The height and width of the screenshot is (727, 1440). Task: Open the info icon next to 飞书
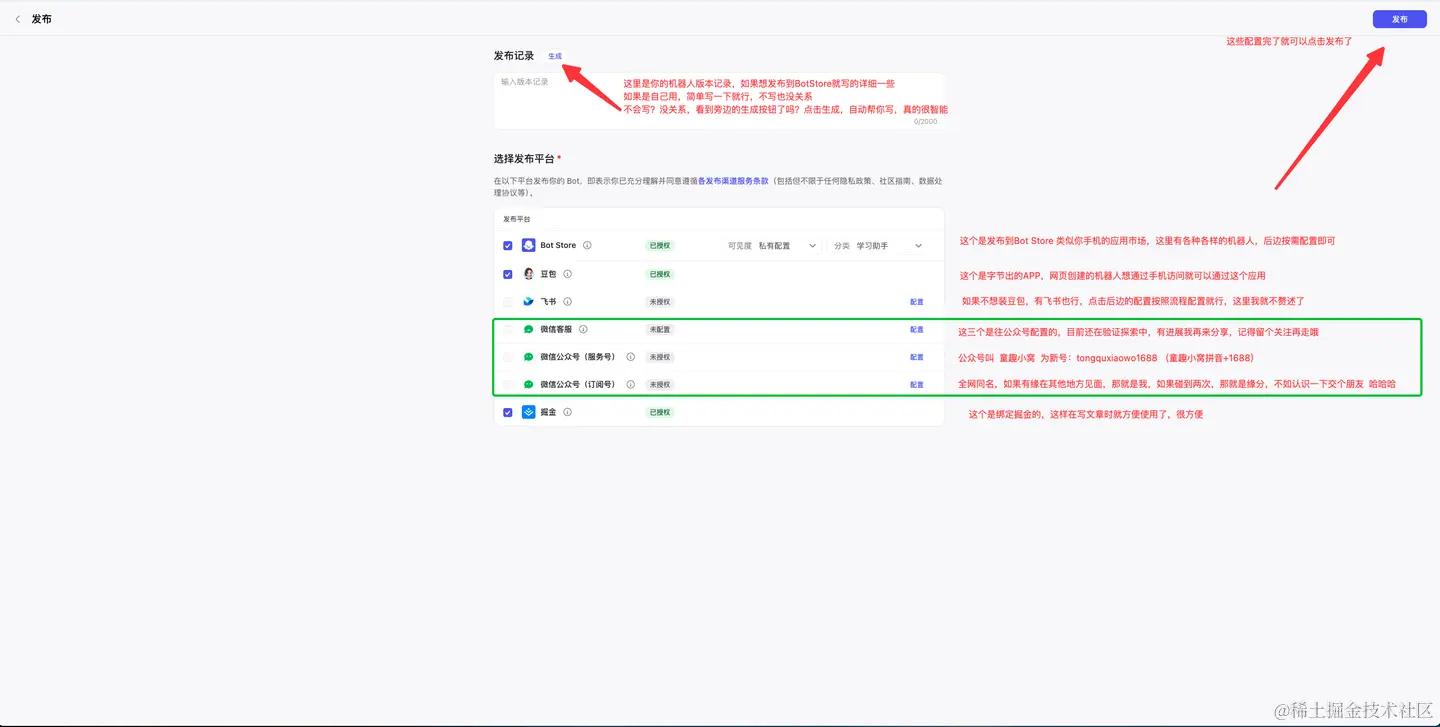pos(567,301)
